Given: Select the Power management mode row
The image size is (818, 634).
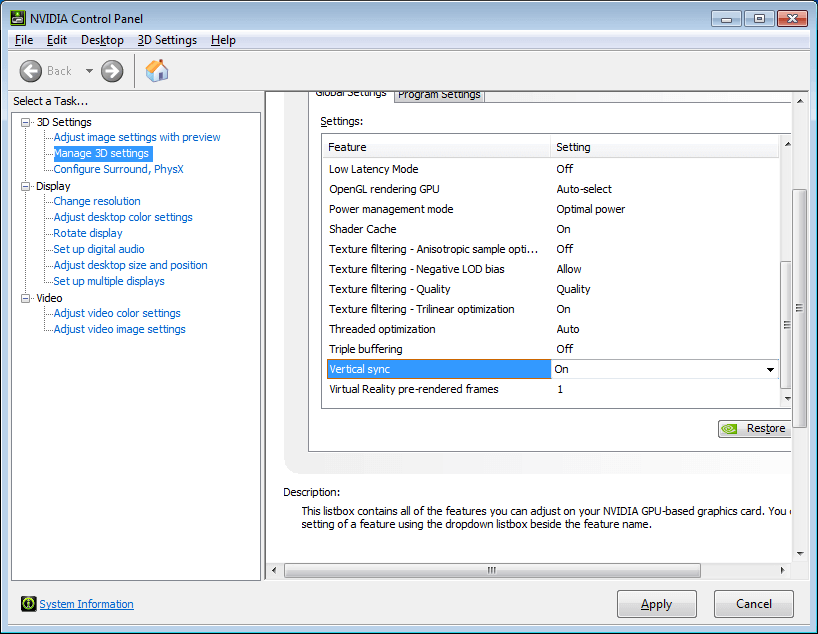Looking at the screenshot, I should [x=551, y=209].
